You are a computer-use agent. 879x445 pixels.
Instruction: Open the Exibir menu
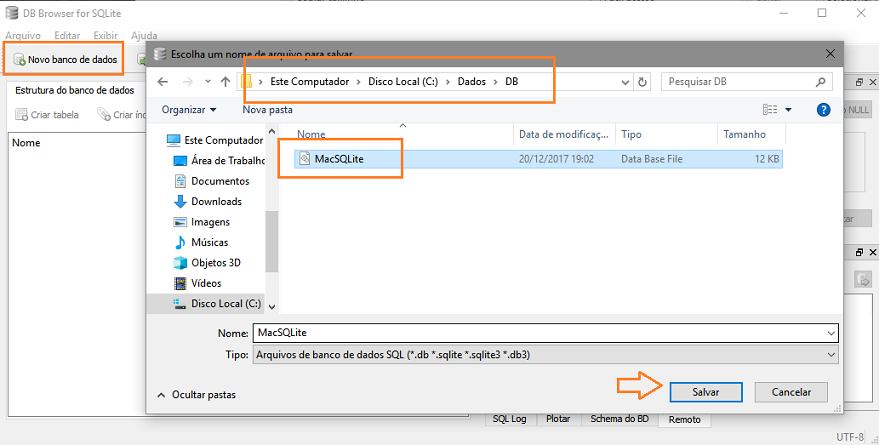(x=105, y=35)
